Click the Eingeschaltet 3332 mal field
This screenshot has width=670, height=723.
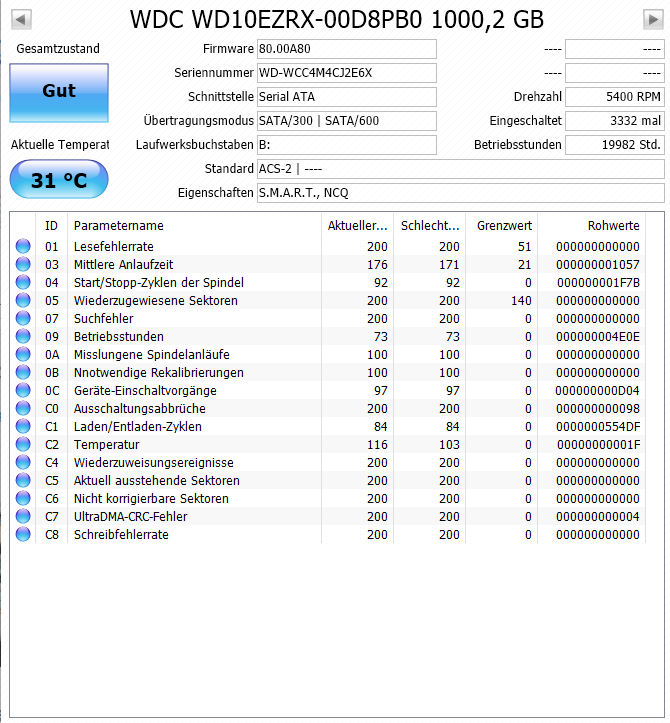(x=615, y=121)
